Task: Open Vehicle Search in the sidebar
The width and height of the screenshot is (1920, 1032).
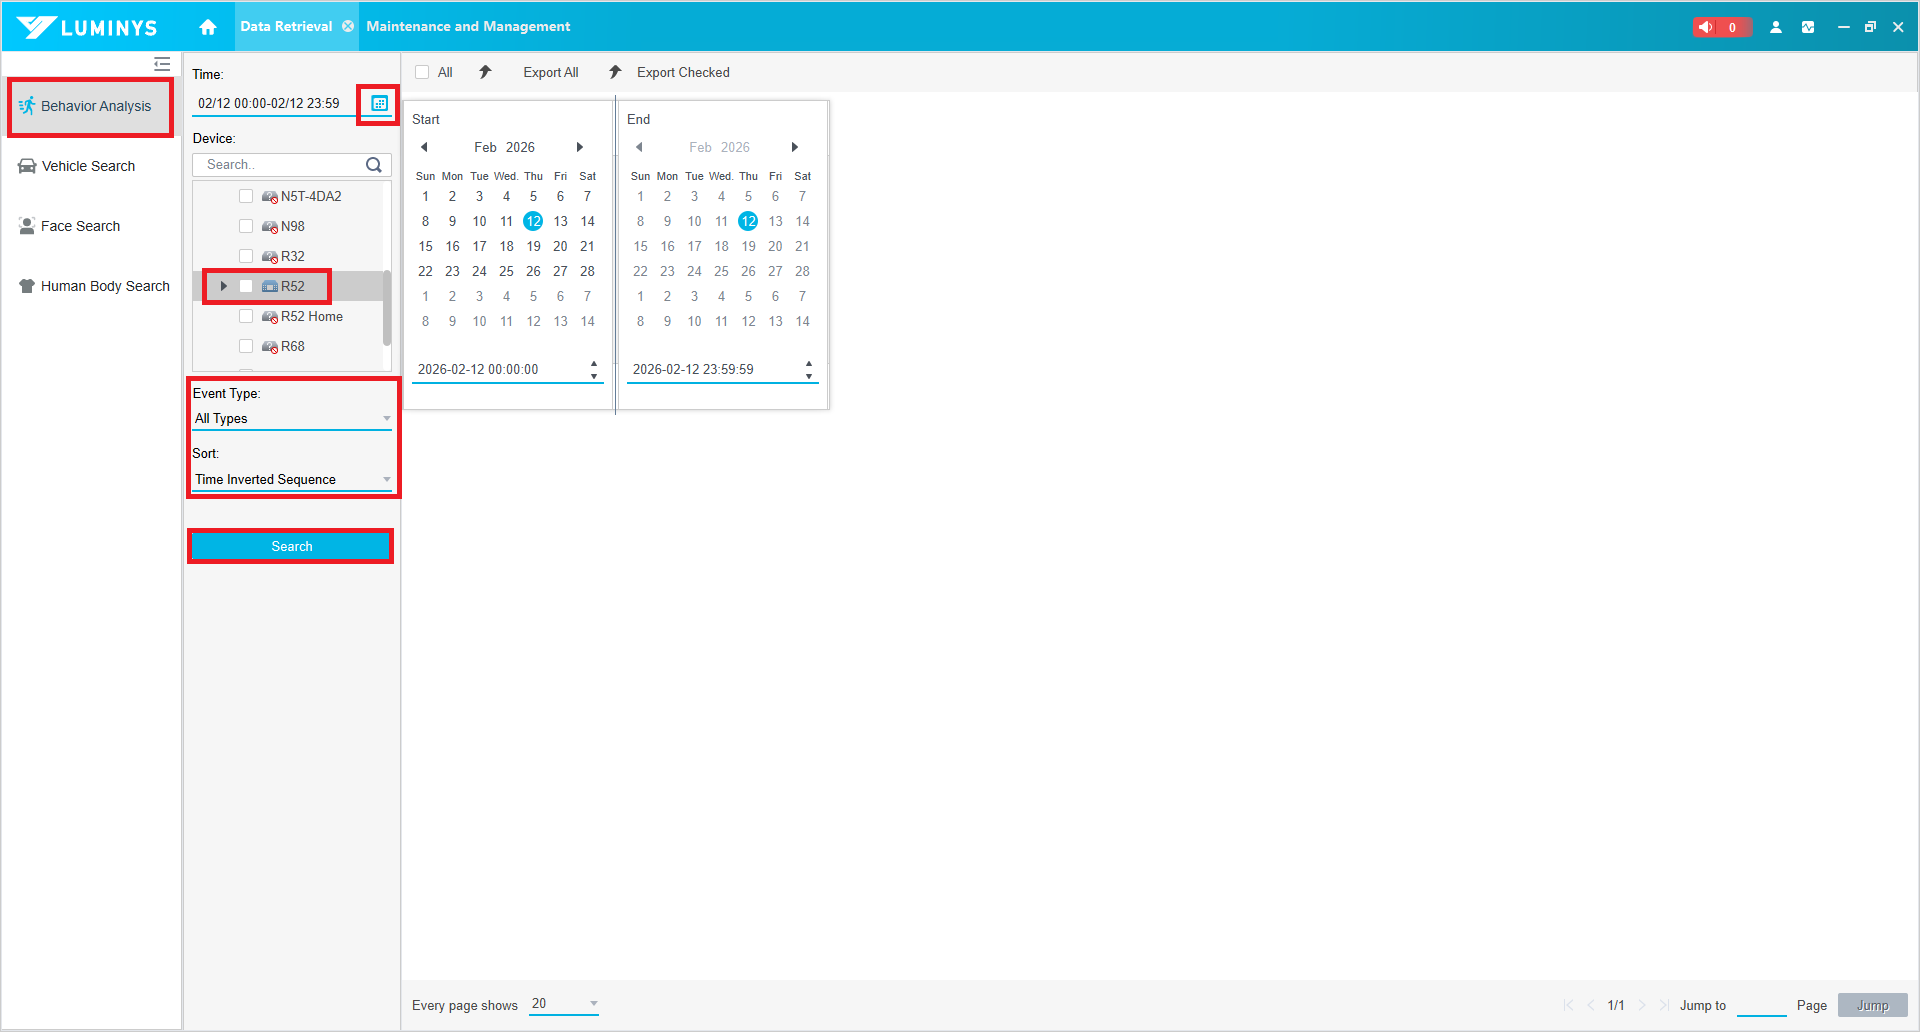Action: [88, 166]
